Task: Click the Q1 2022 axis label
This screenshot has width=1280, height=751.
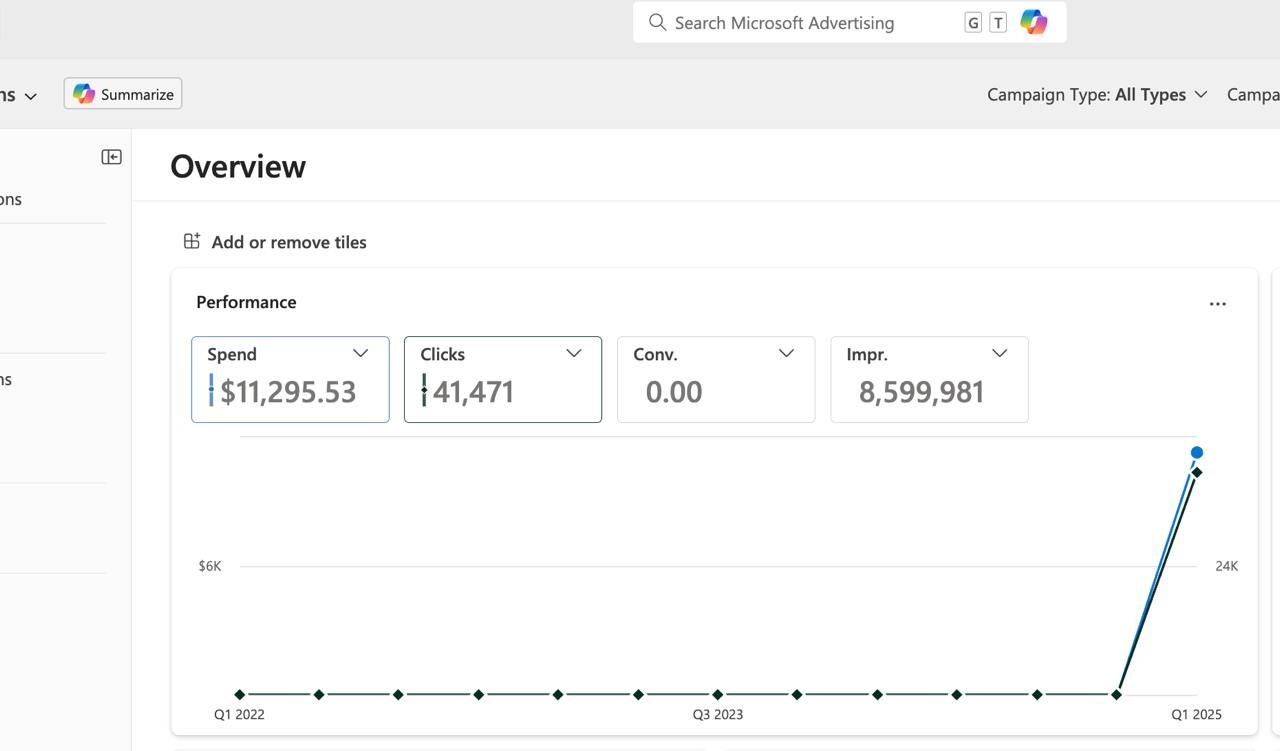Action: 240,714
